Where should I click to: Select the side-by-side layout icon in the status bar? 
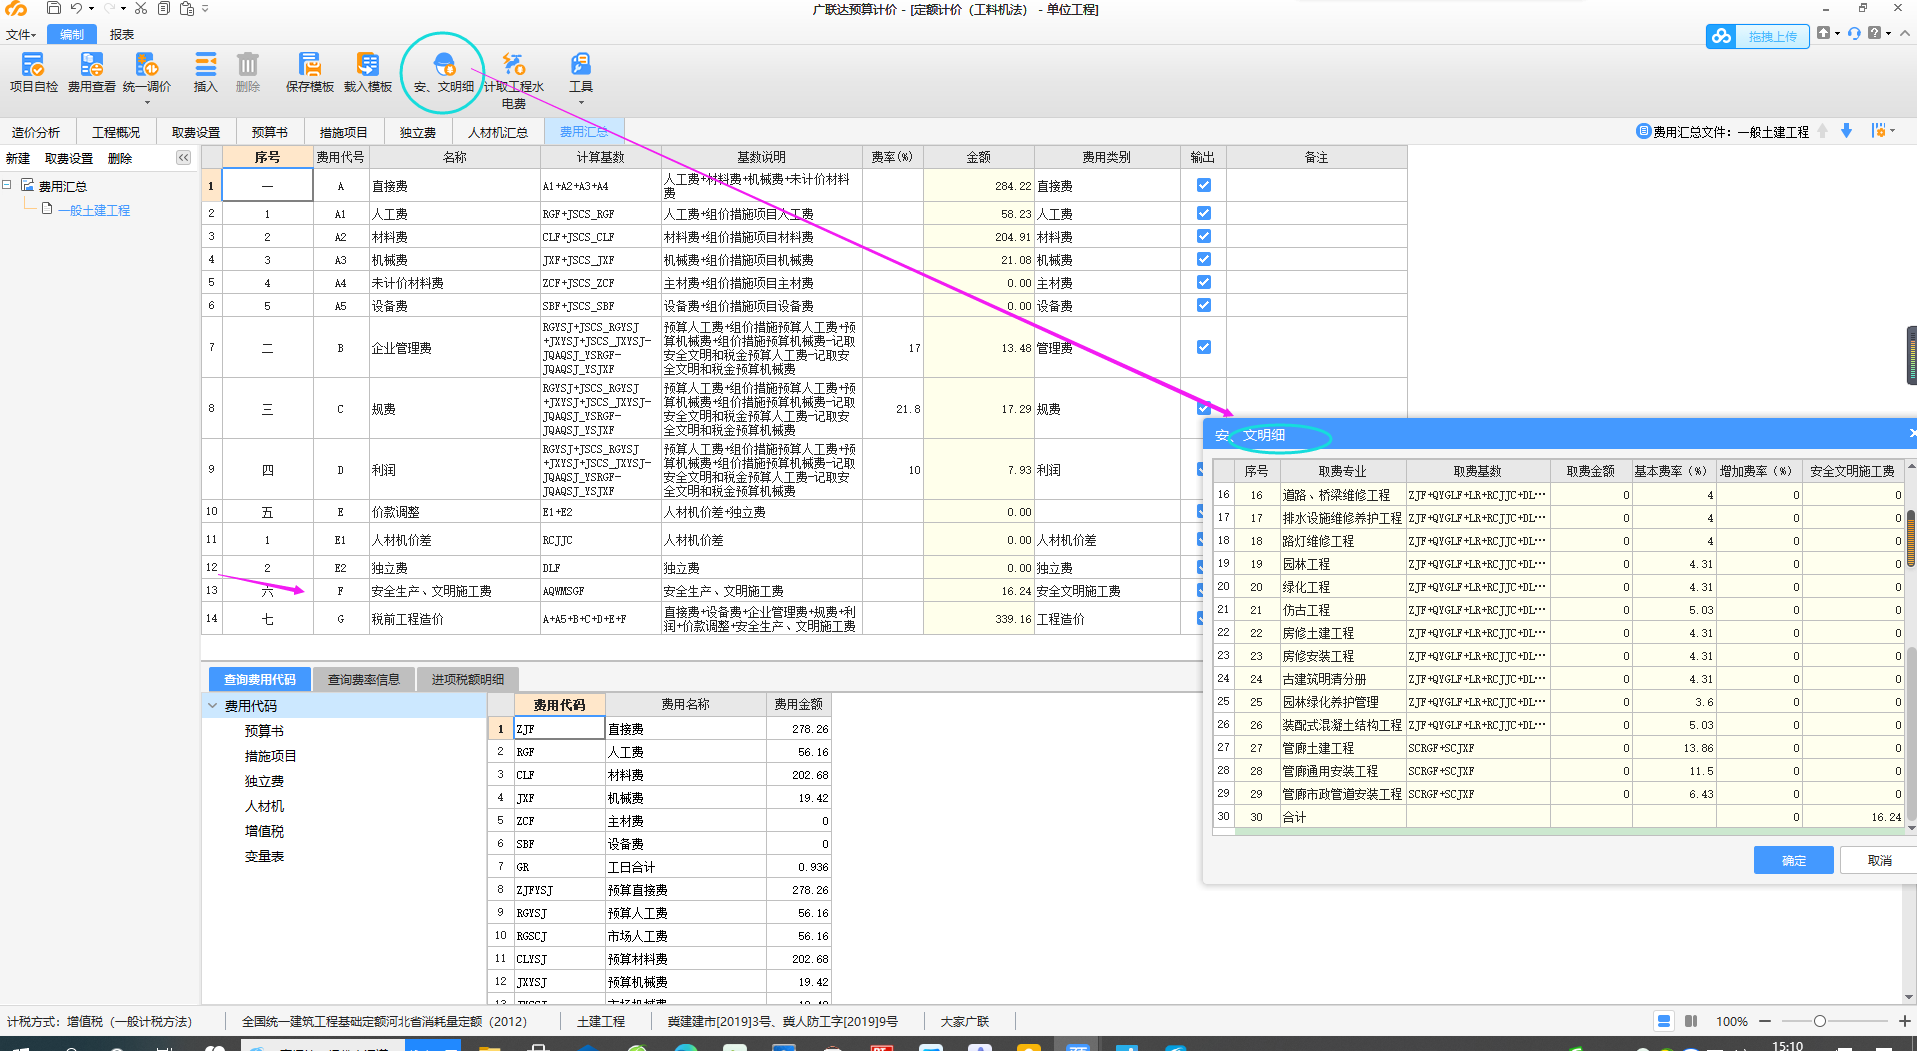point(1691,1021)
